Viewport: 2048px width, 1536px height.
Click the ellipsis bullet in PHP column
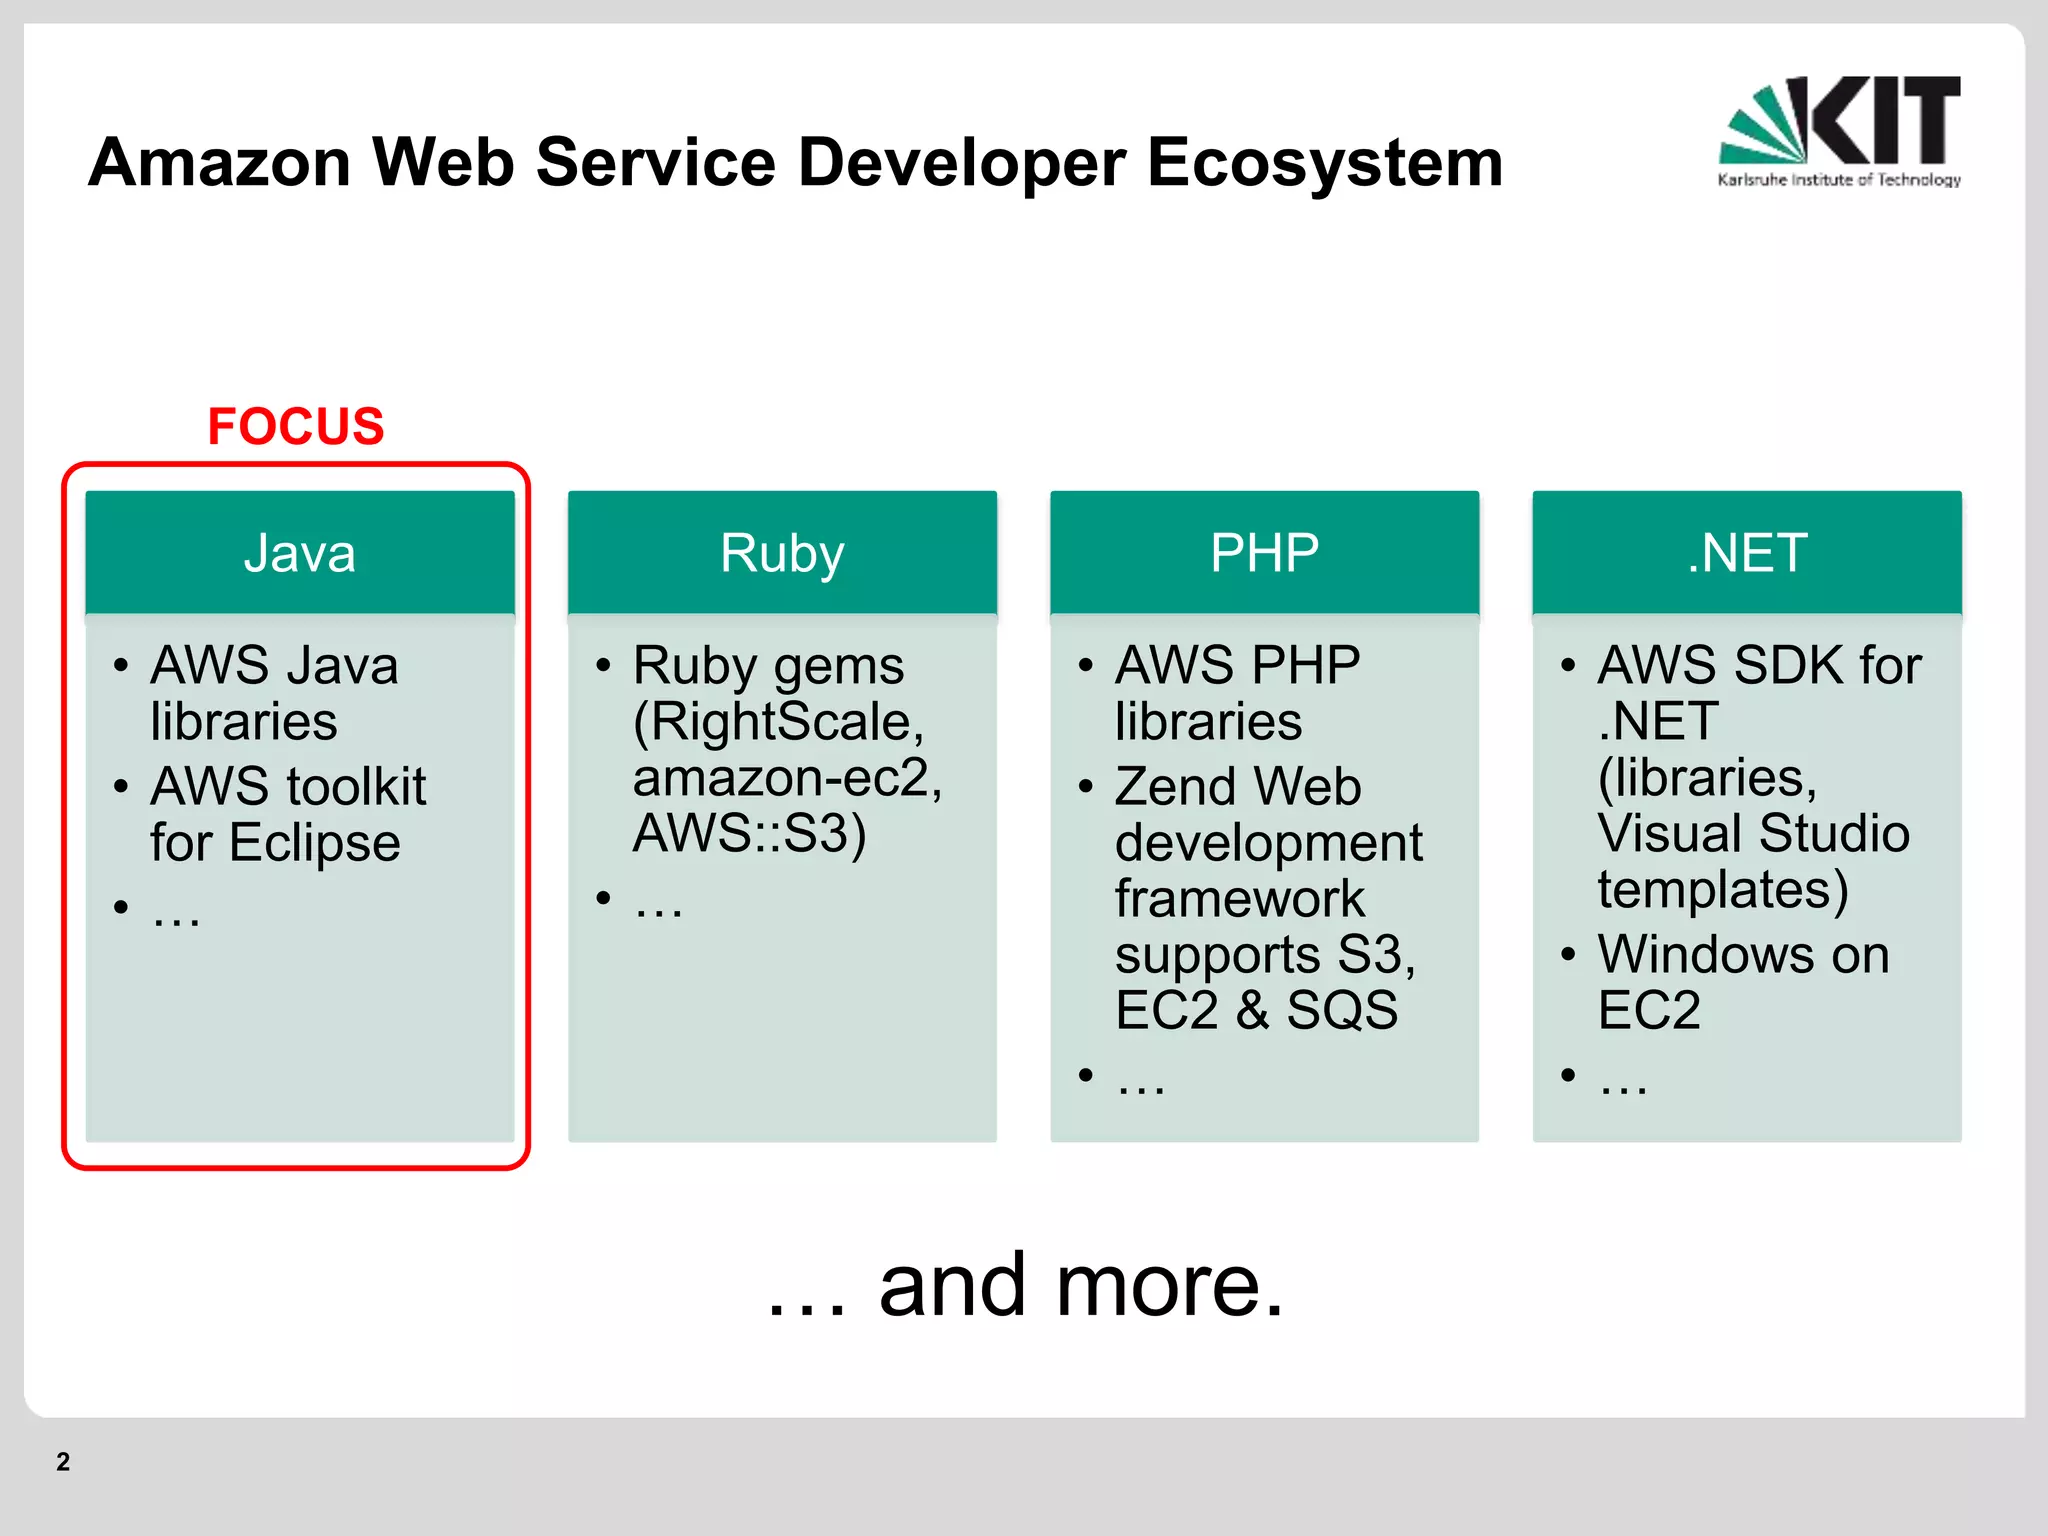click(x=1140, y=1077)
